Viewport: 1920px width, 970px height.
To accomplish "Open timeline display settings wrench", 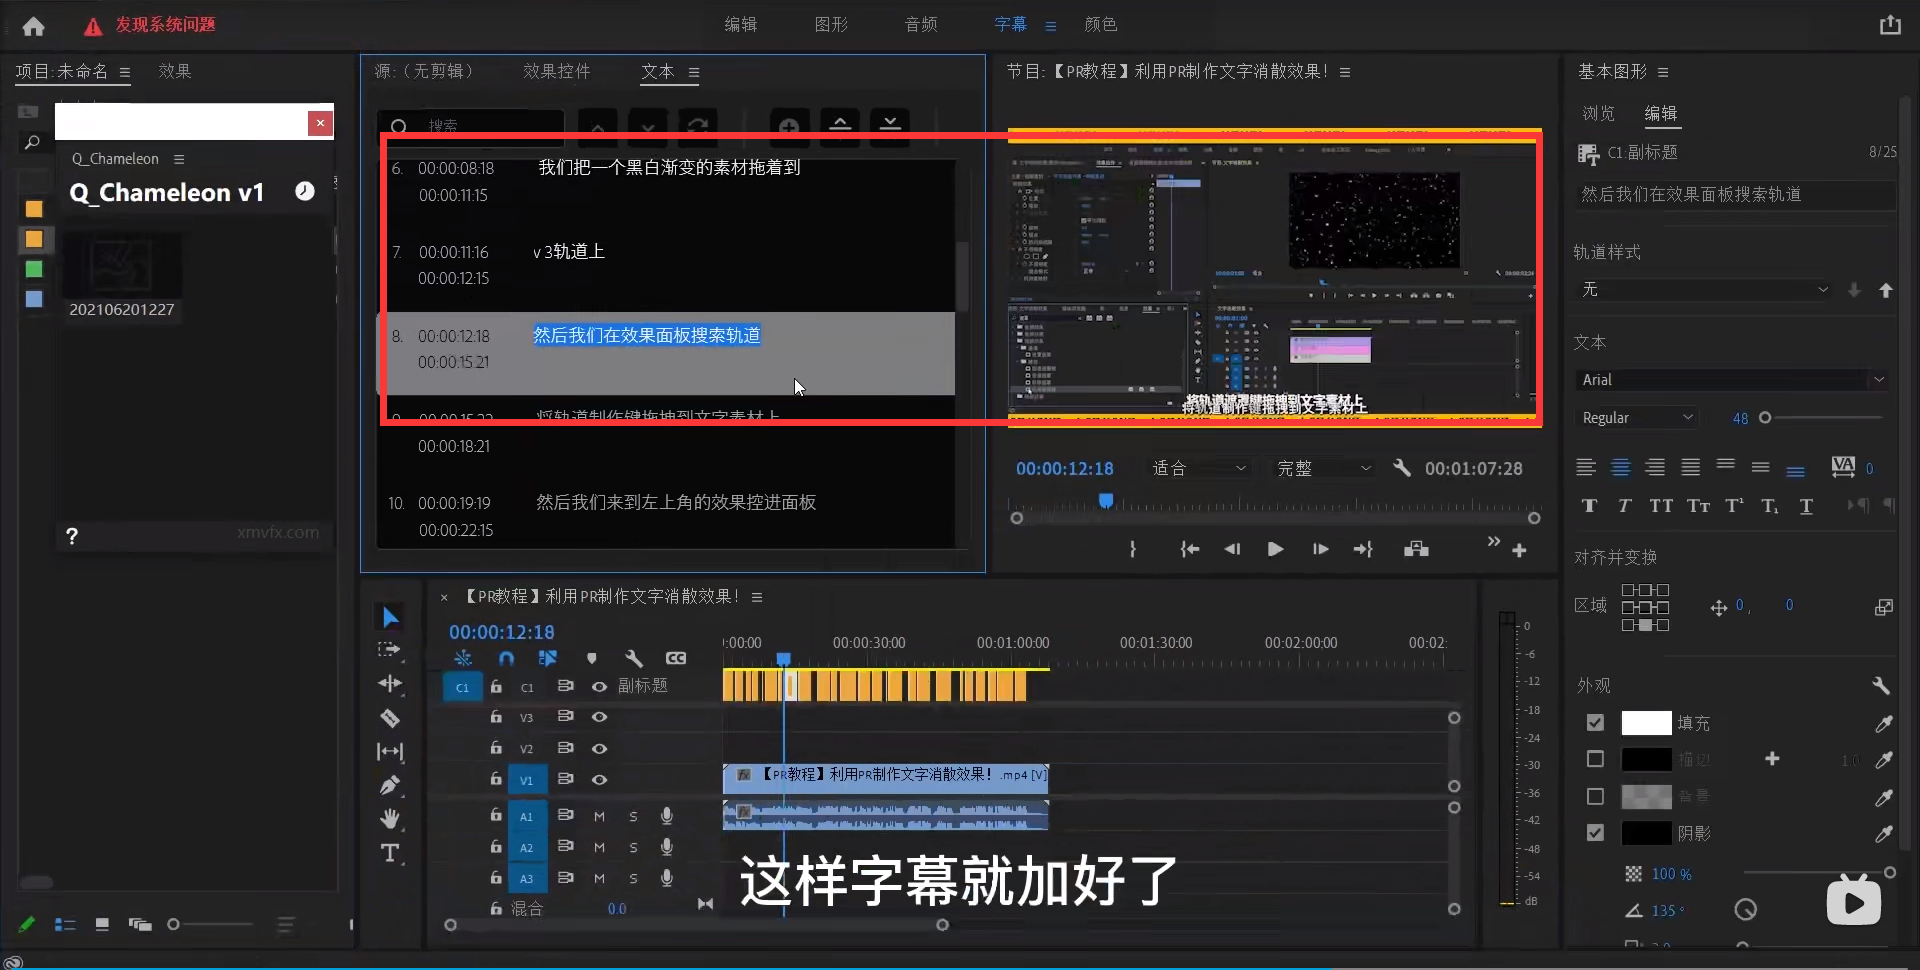I will [x=633, y=658].
